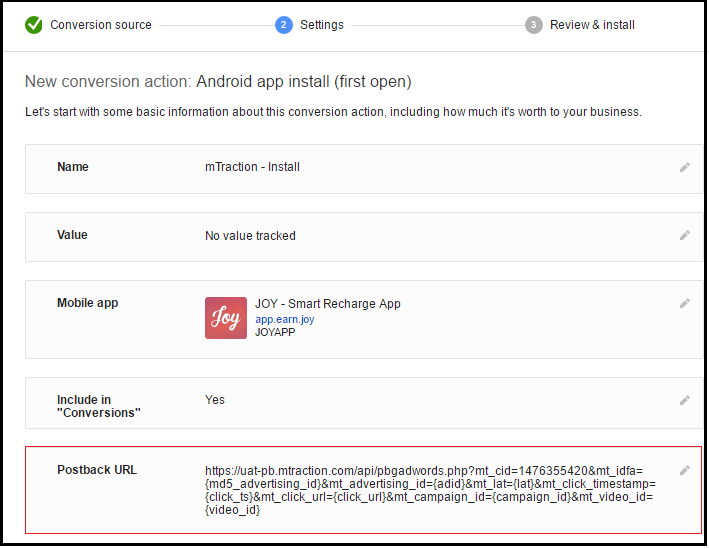Click the Yes value for Conversions
The image size is (709, 549).
click(x=215, y=400)
